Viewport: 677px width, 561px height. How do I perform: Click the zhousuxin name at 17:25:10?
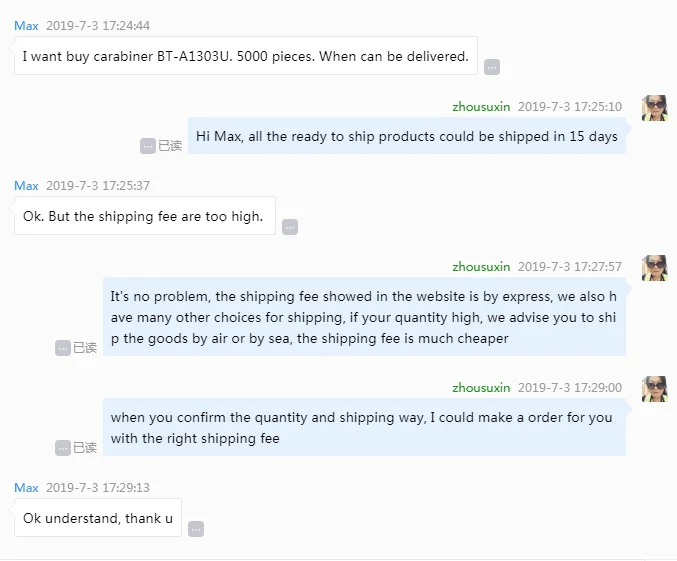point(481,107)
